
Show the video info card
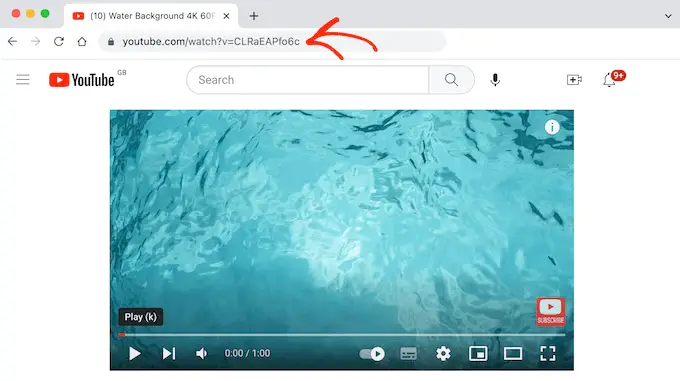552,127
